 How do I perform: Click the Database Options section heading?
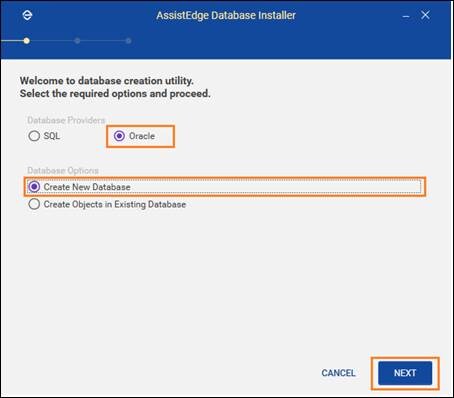[63, 171]
